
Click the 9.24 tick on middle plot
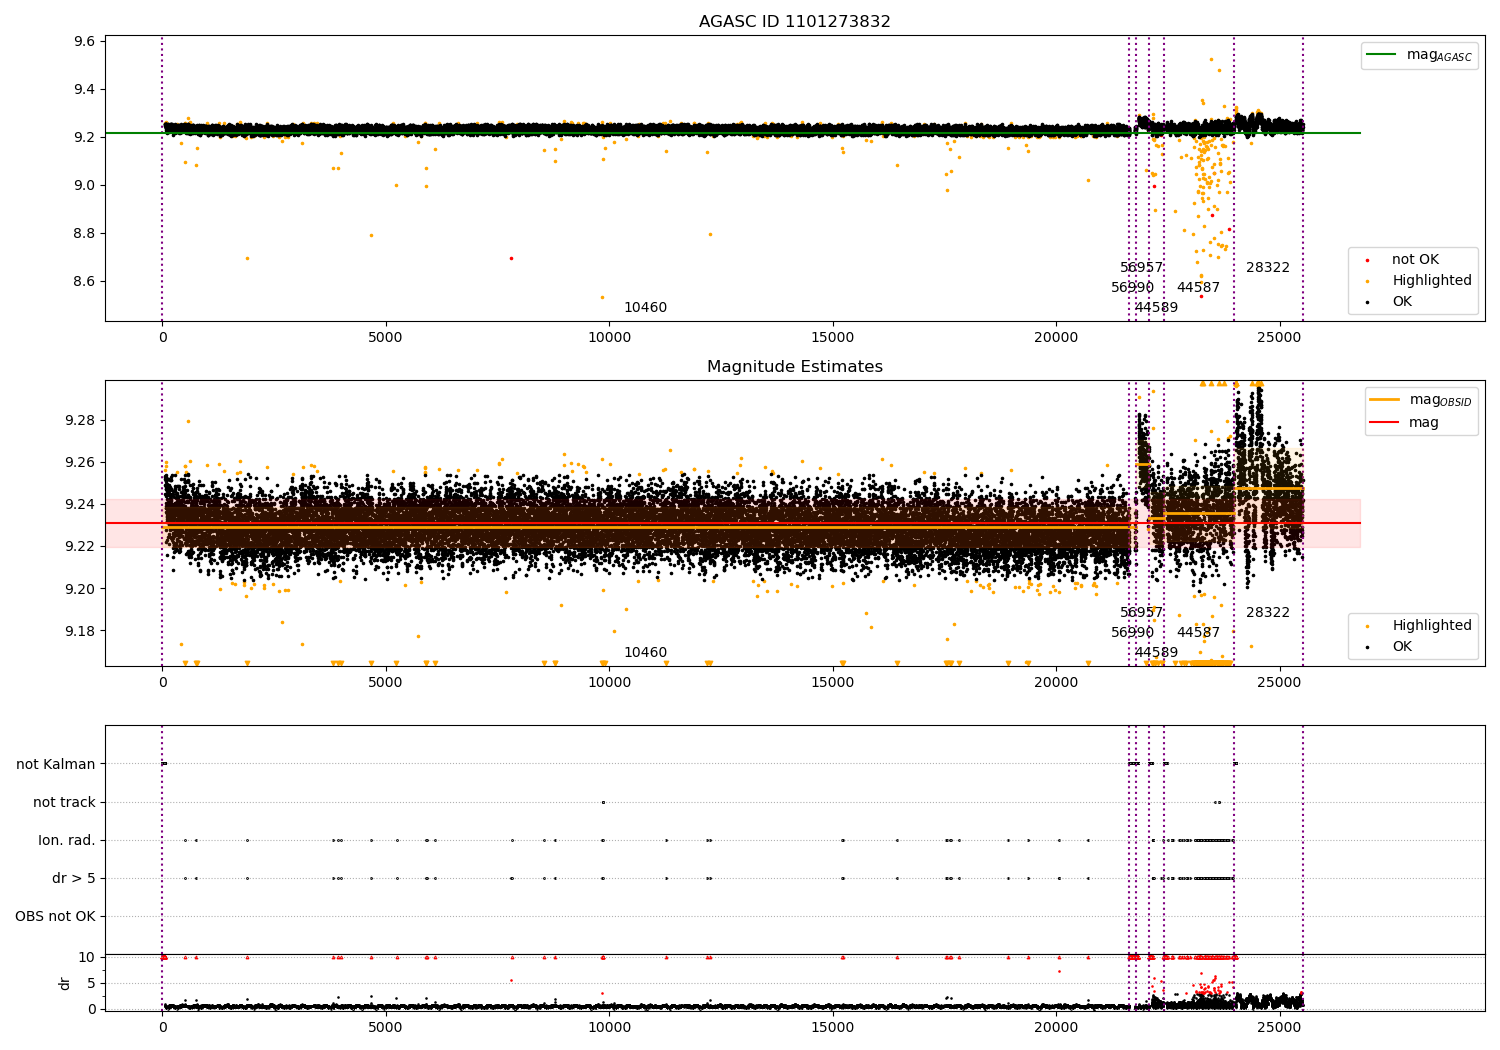80,505
